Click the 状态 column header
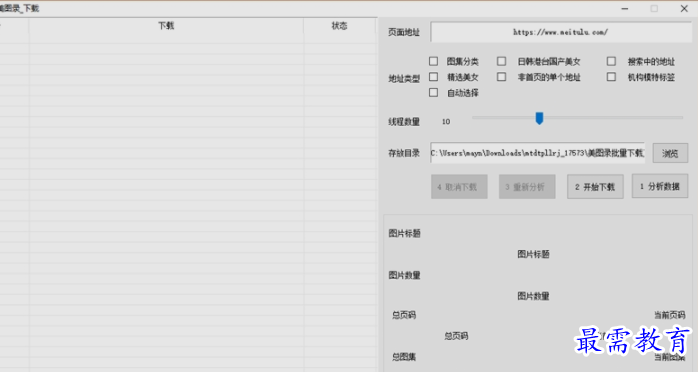Screen dimensions: 698x372 point(339,26)
